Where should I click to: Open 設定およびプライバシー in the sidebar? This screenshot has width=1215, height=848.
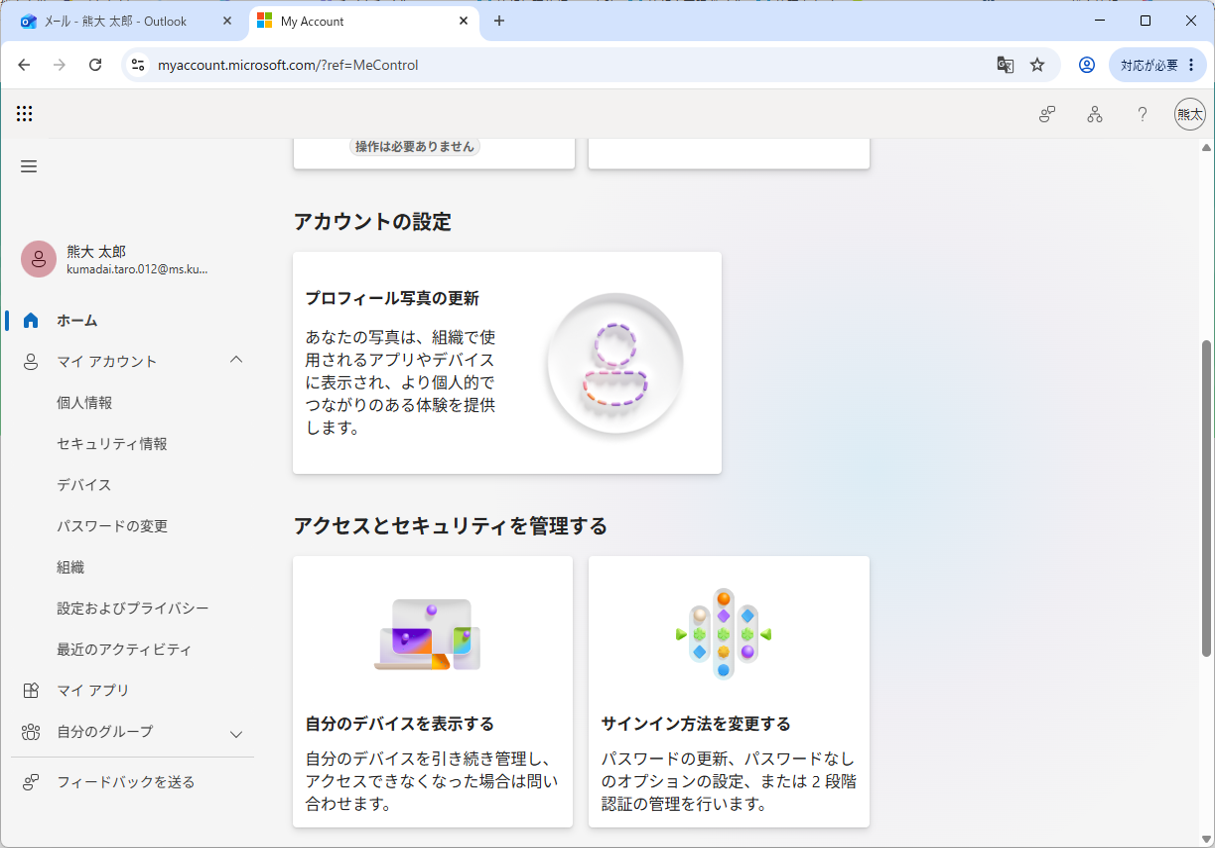[133, 608]
